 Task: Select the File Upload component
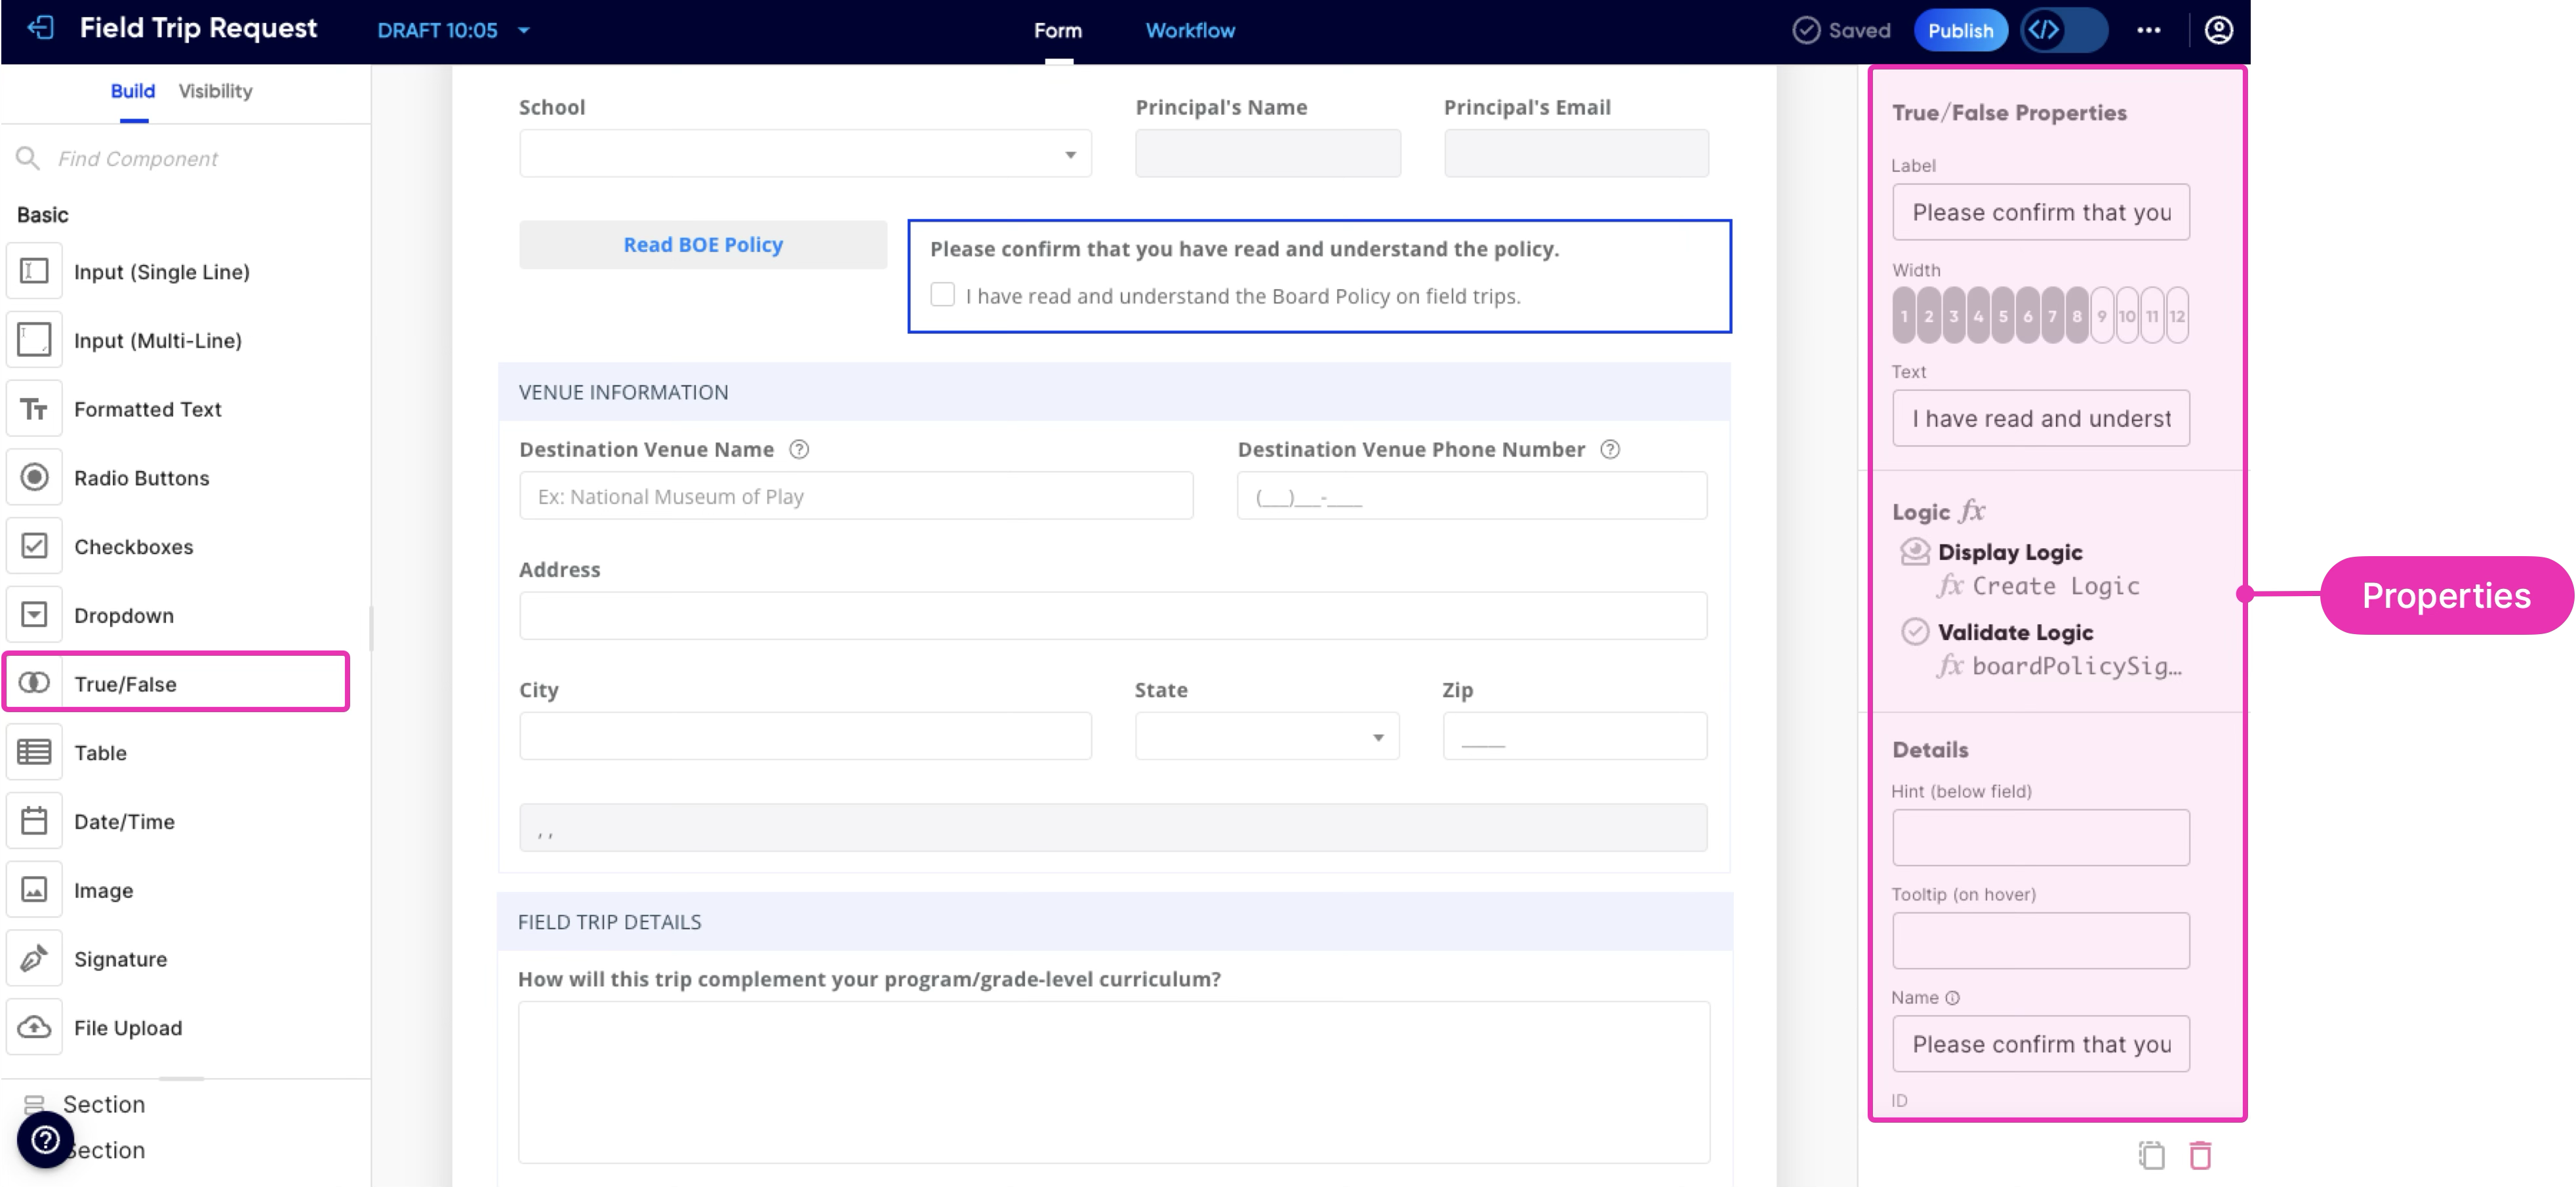[128, 1027]
